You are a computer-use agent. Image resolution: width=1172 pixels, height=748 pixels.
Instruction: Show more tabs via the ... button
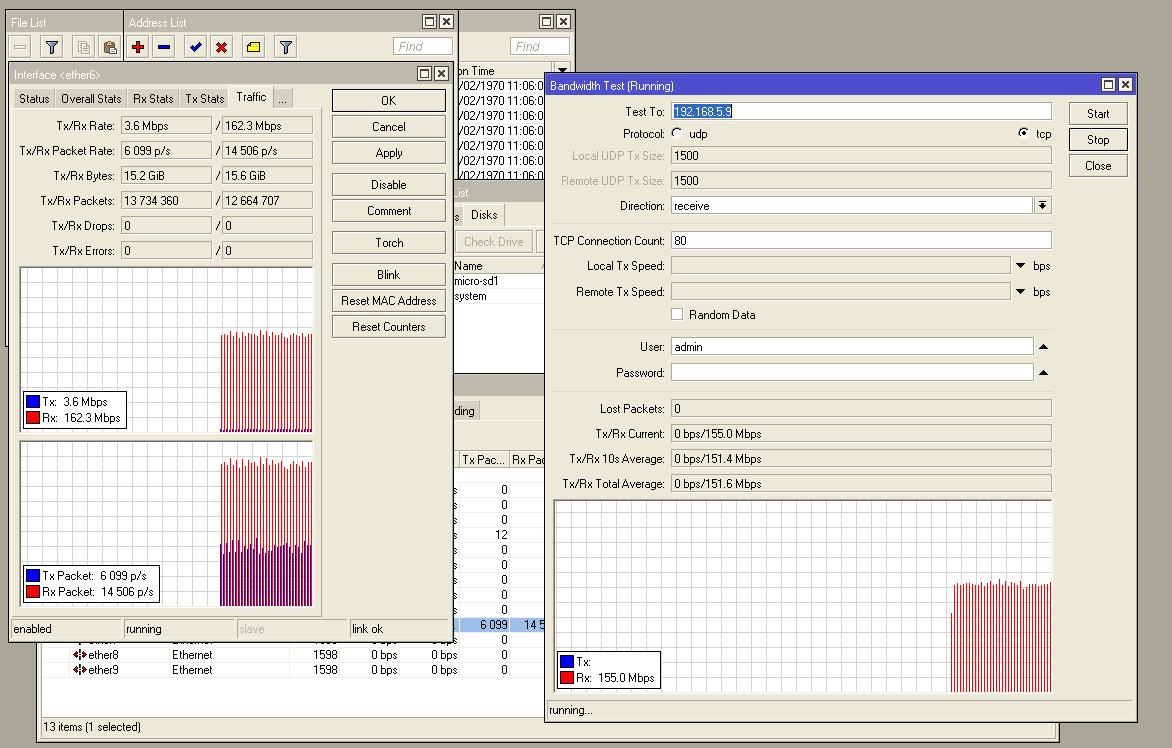tap(283, 99)
